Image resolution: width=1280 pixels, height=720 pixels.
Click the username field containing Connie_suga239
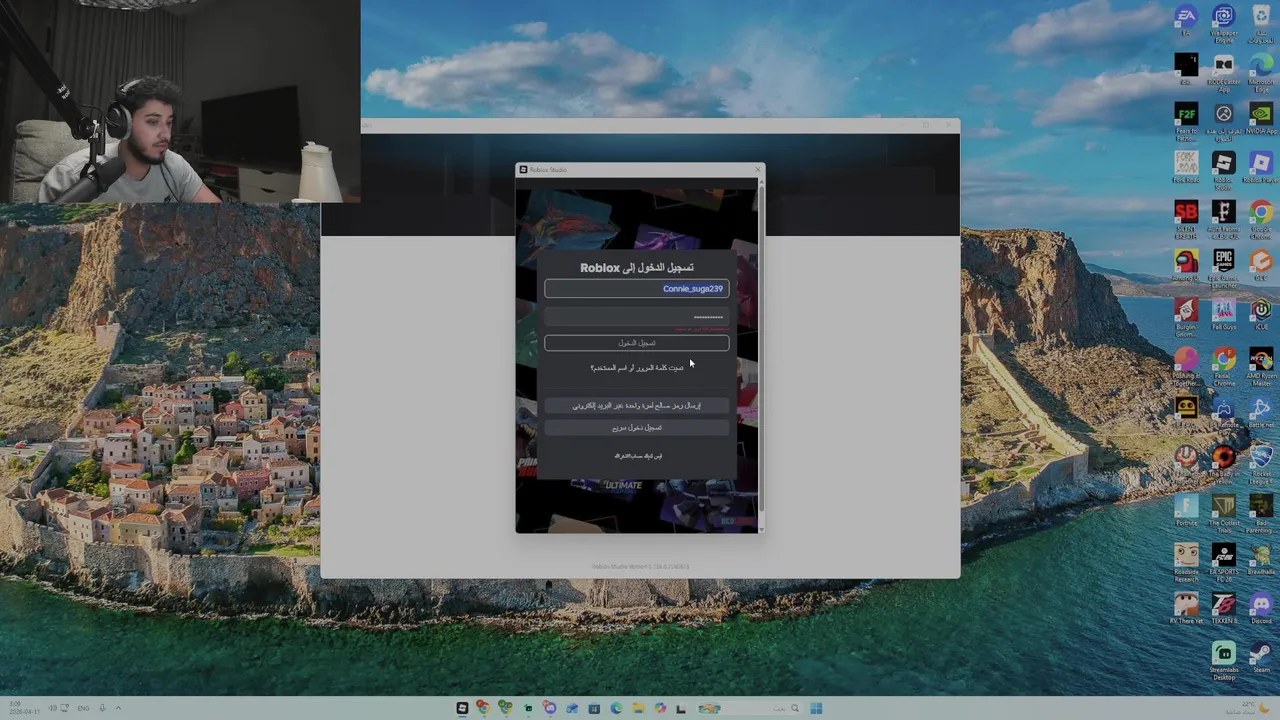(x=637, y=289)
